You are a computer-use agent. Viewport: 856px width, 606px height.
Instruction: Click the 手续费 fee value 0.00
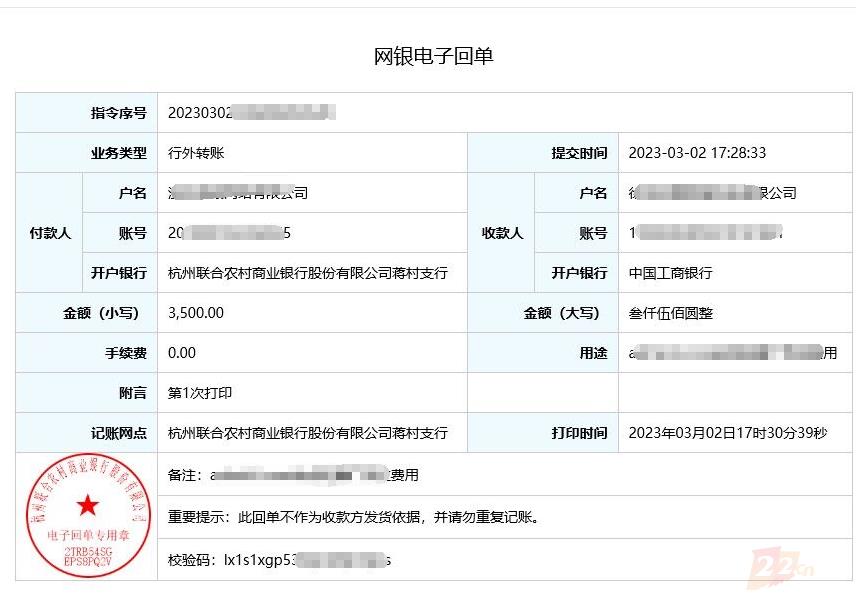click(x=182, y=353)
